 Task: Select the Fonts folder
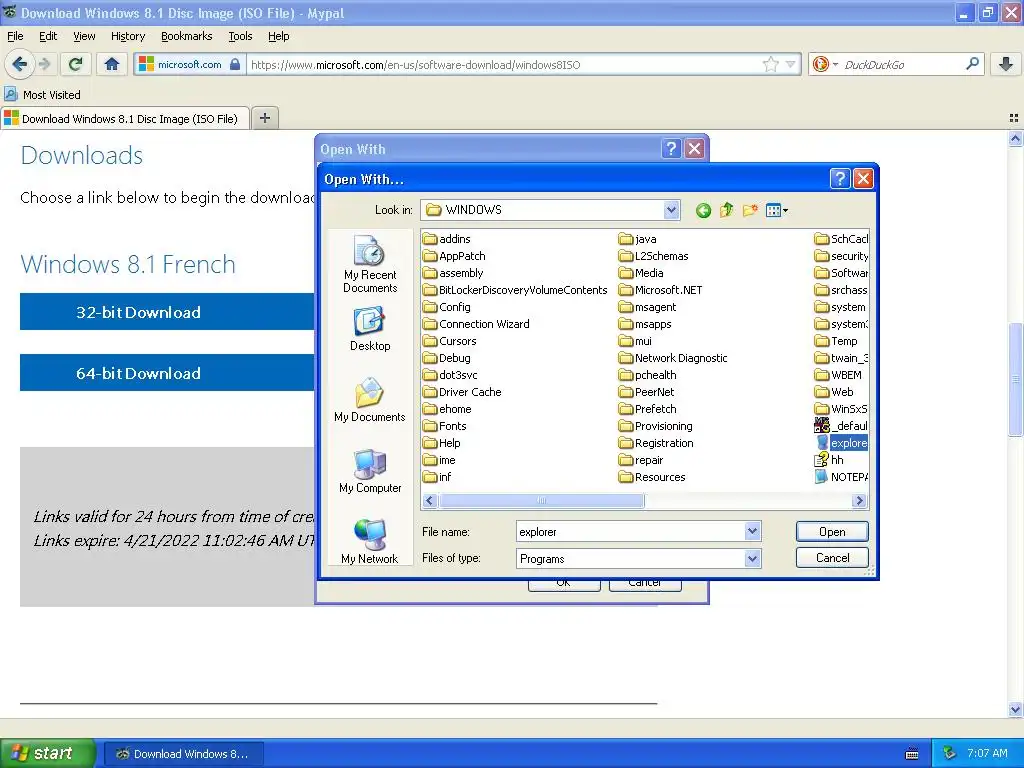pos(445,426)
